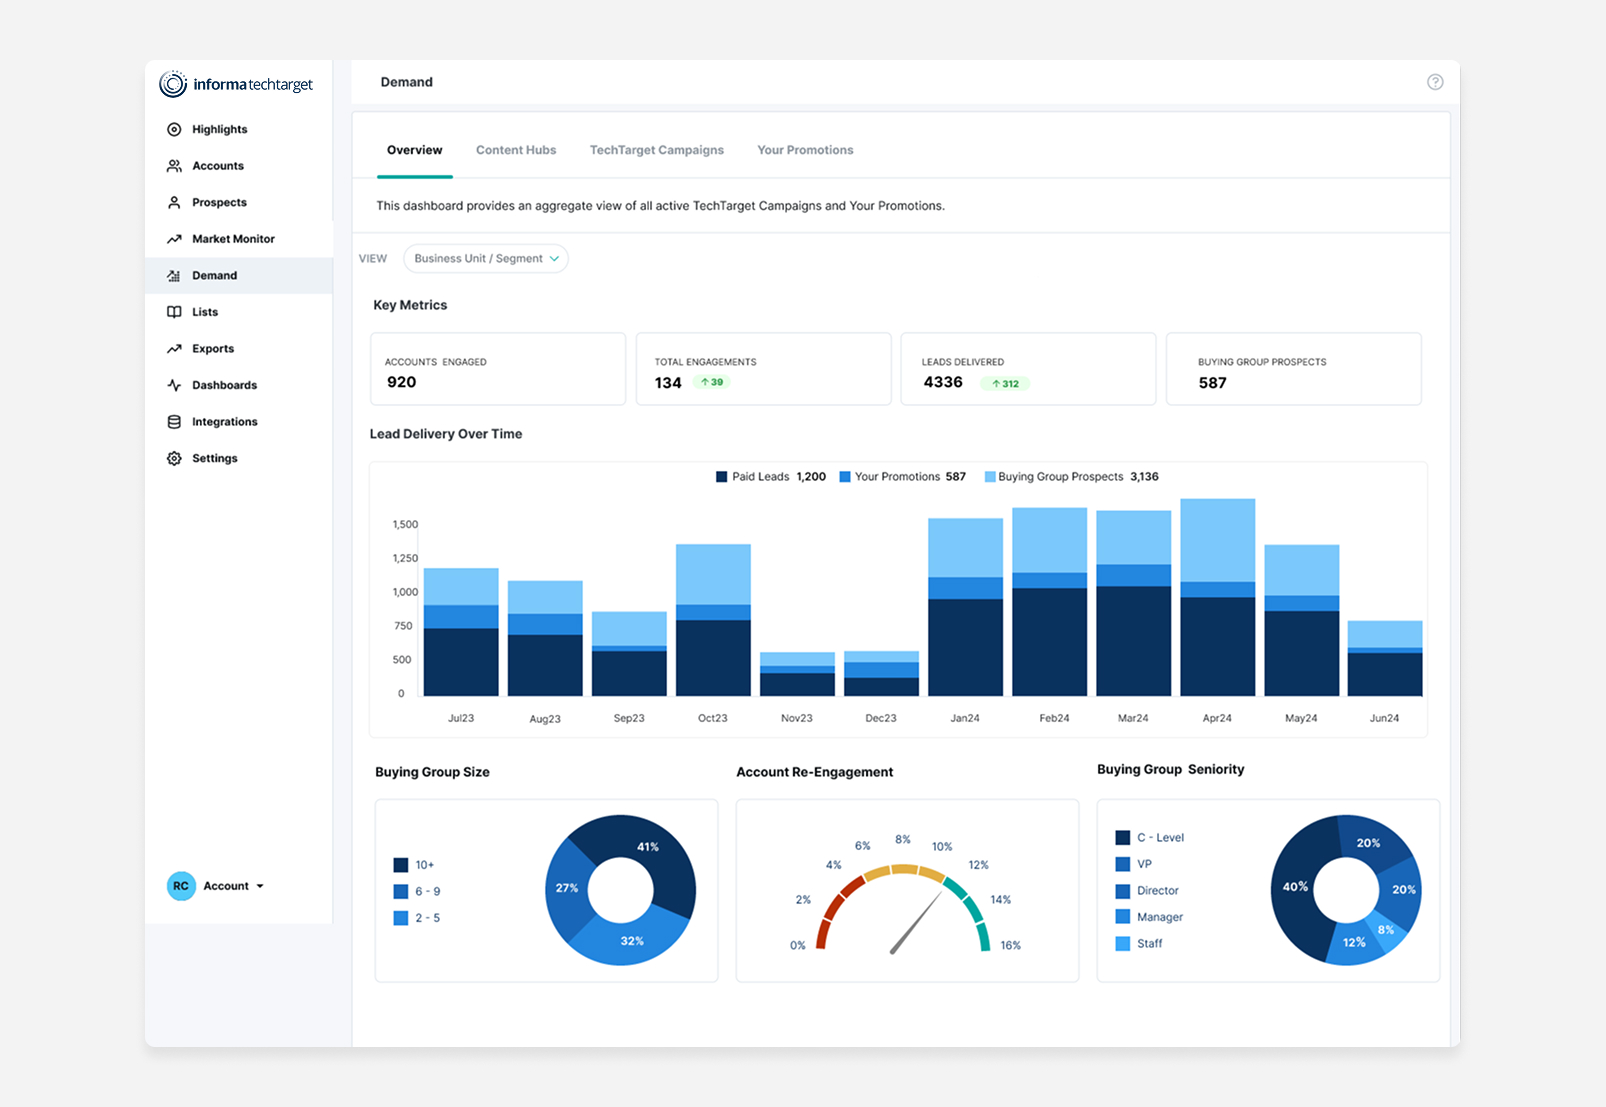
Task: Click the Highlights sidebar icon
Action: [x=174, y=129]
